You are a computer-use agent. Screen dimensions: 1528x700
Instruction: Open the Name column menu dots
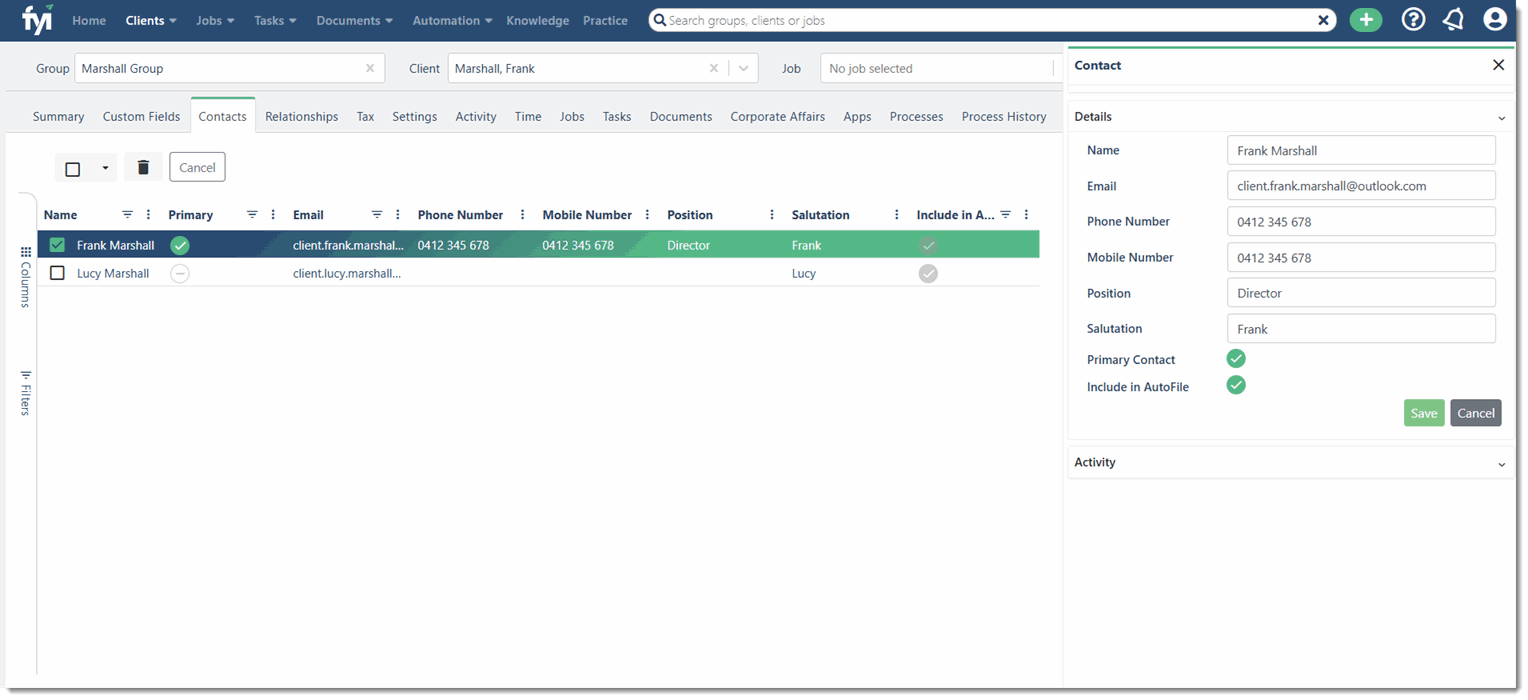[149, 215]
